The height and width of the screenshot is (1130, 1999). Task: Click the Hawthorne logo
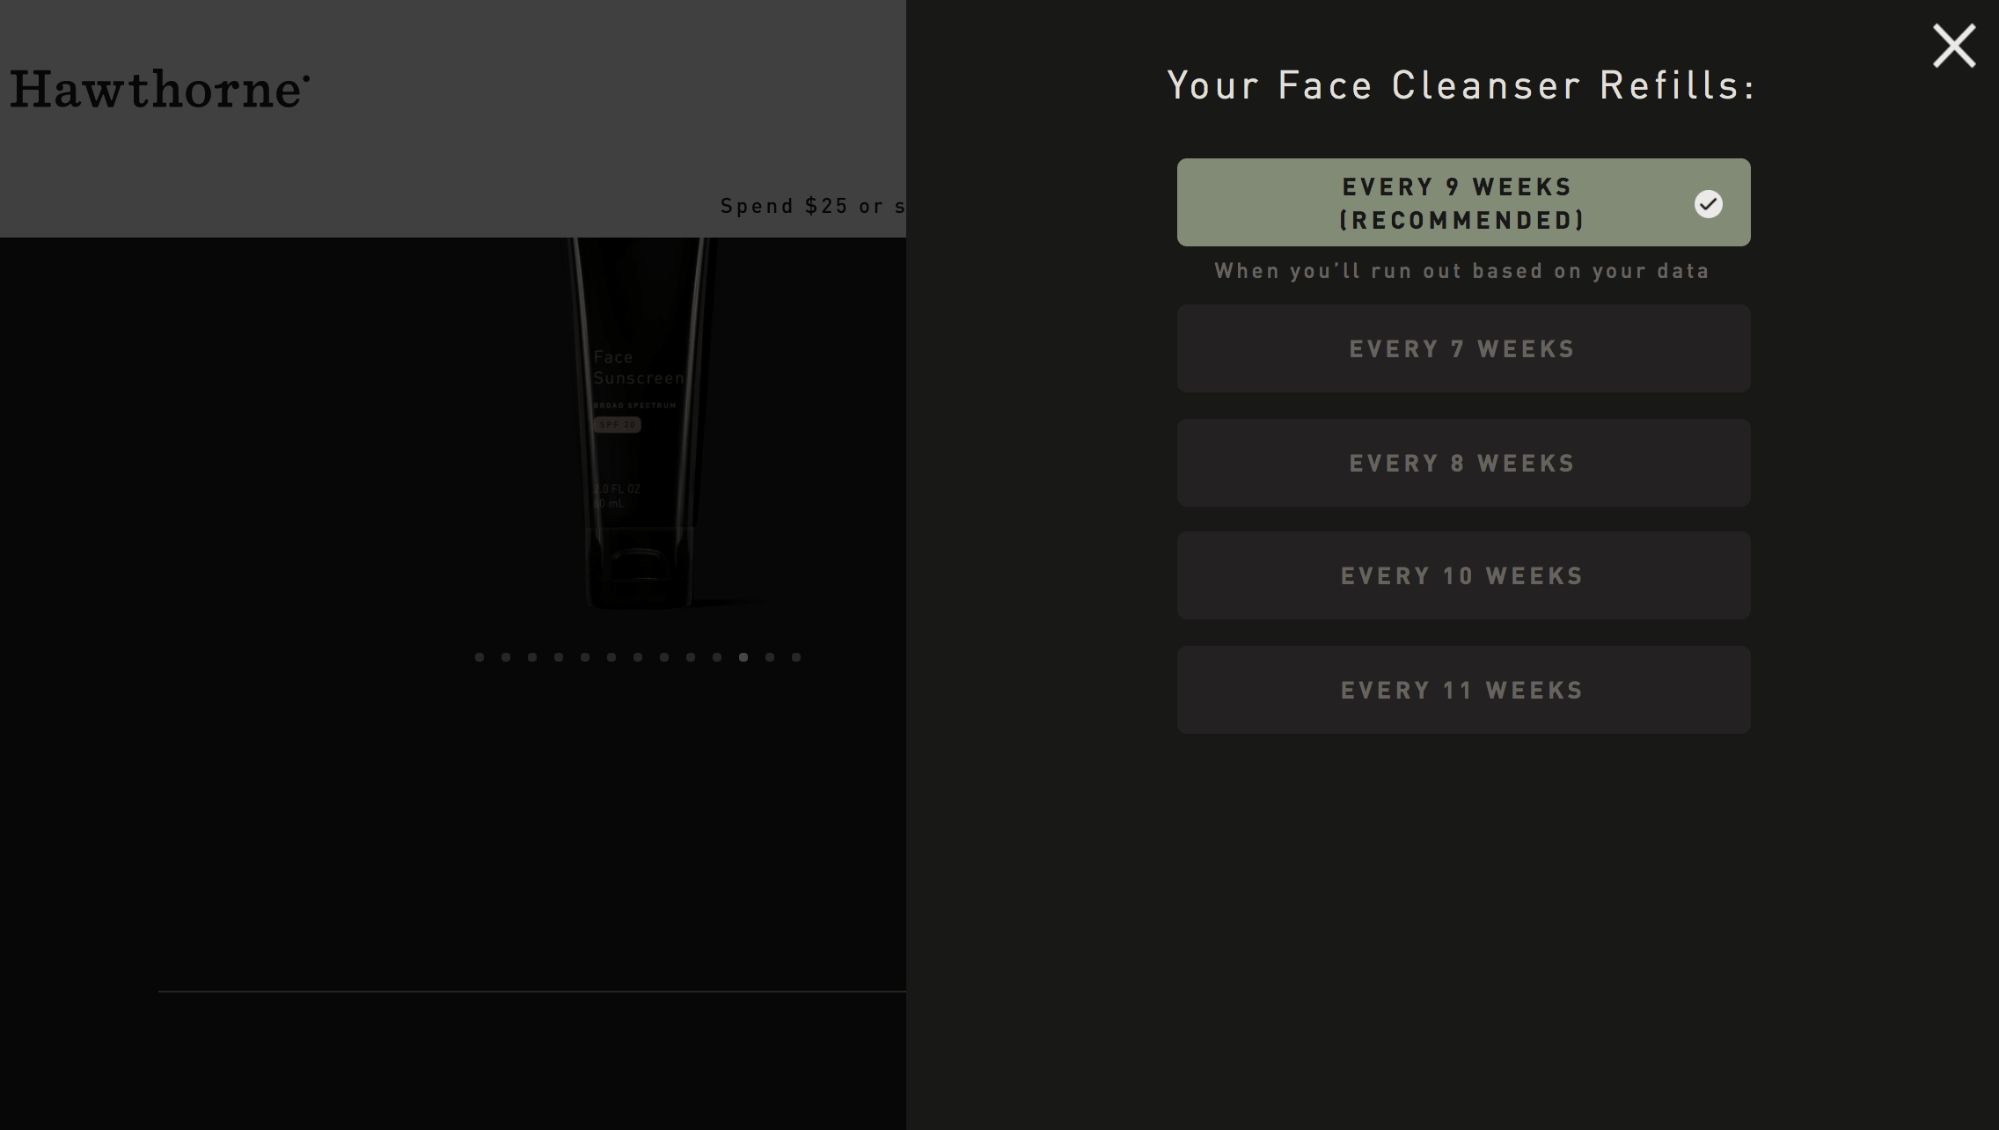[160, 90]
